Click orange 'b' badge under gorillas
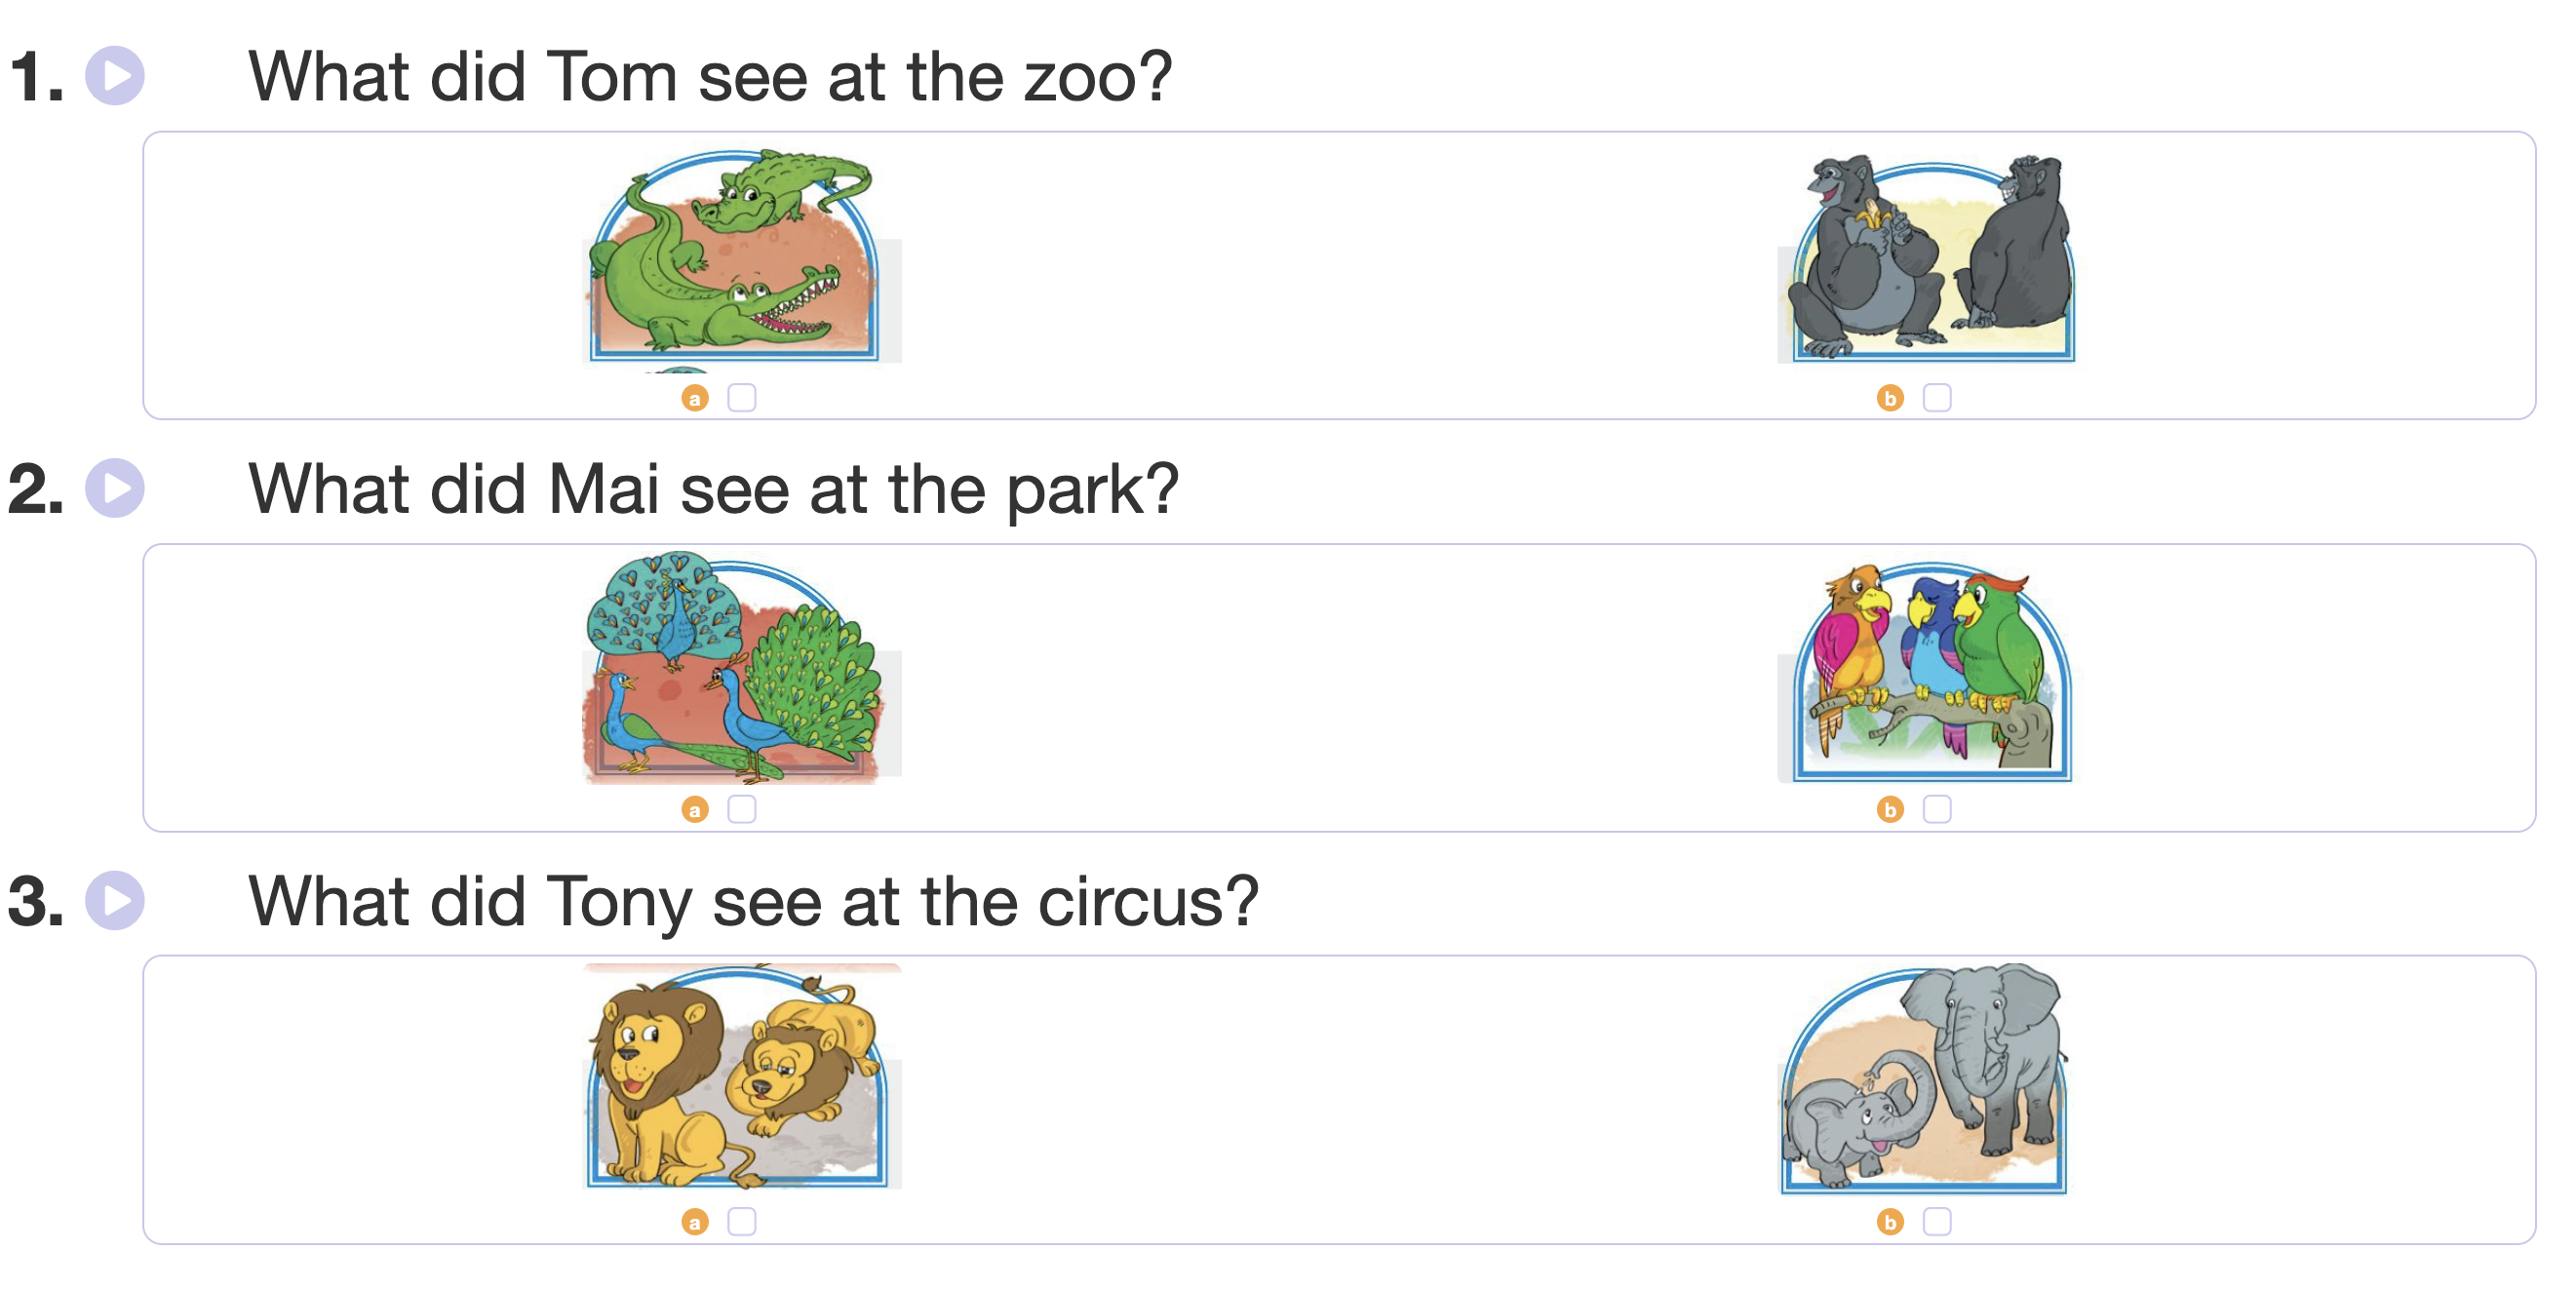The image size is (2576, 1289). click(1889, 398)
